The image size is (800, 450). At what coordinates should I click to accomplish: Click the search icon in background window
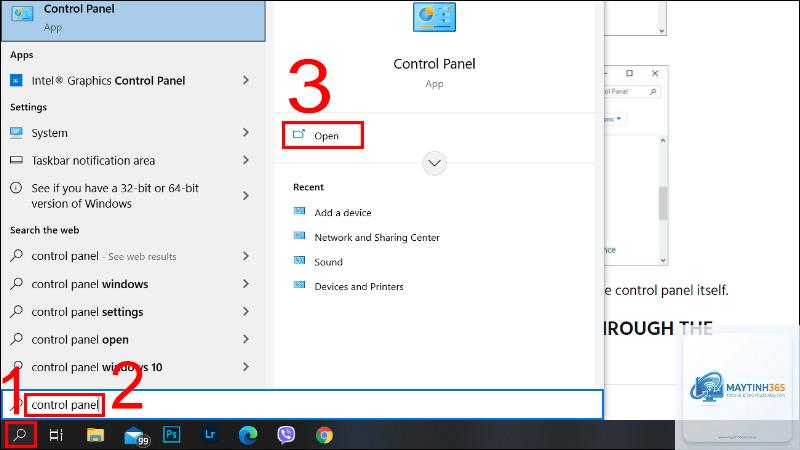pos(653,92)
